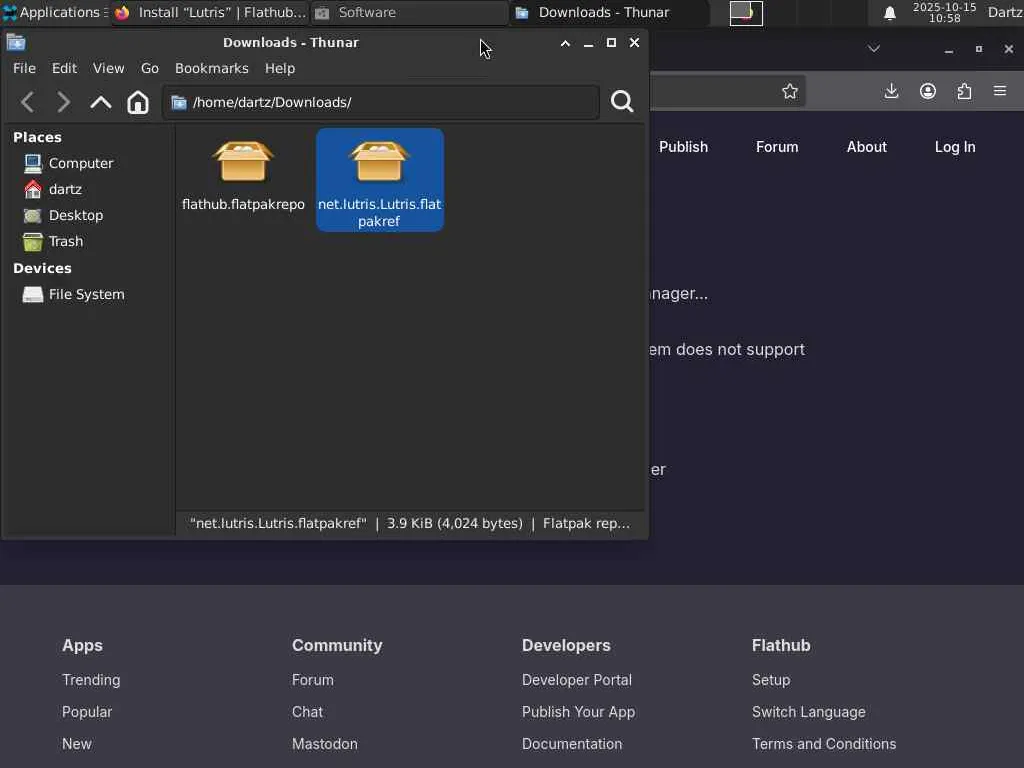Click the date and time clock
Image resolution: width=1024 pixels, height=768 pixels.
coord(944,12)
